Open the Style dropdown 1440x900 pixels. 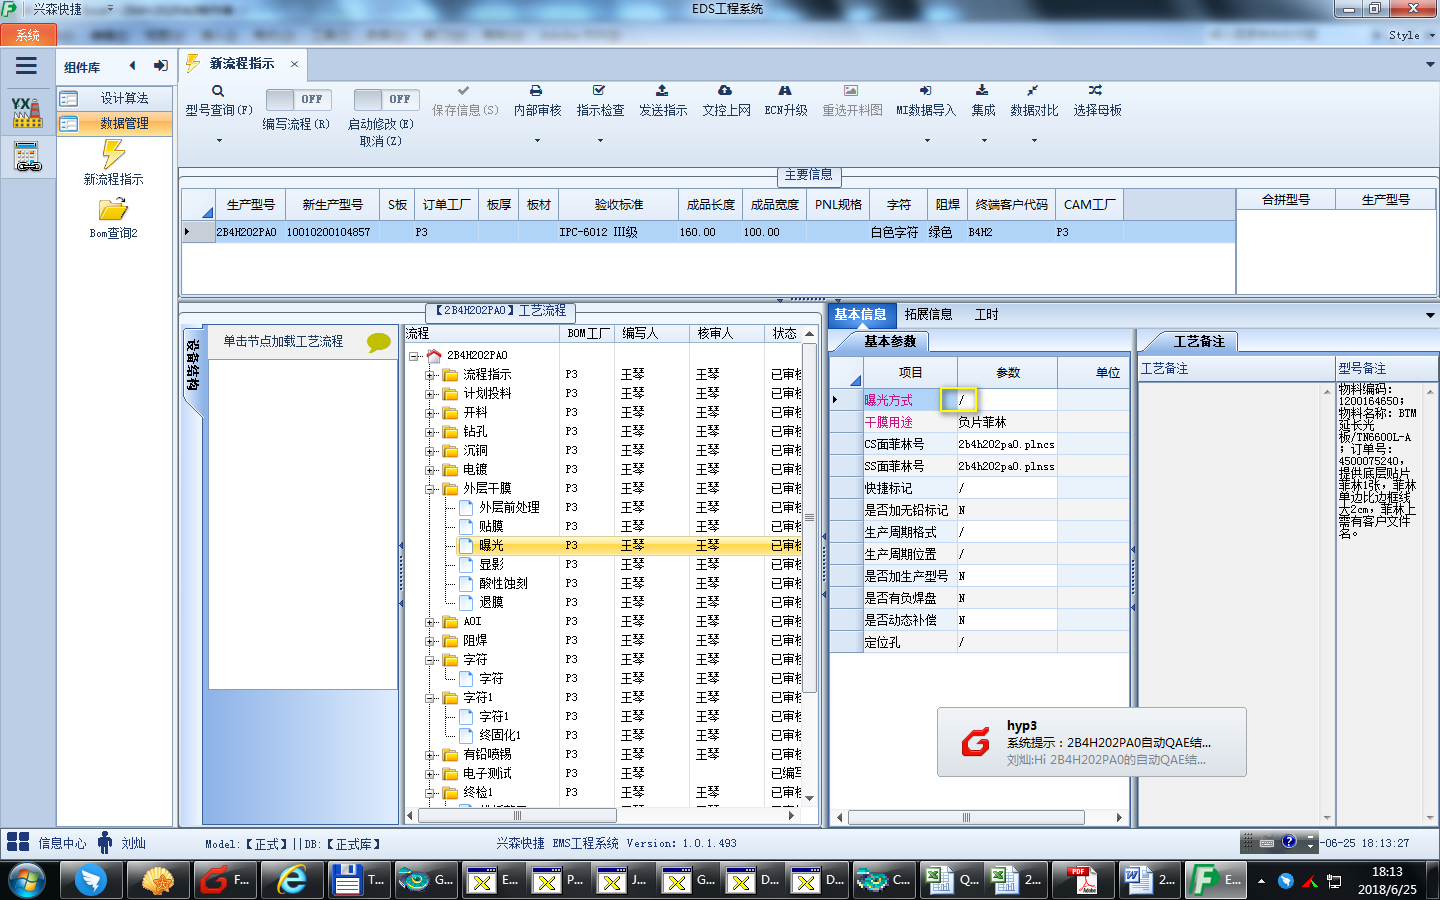point(1411,35)
